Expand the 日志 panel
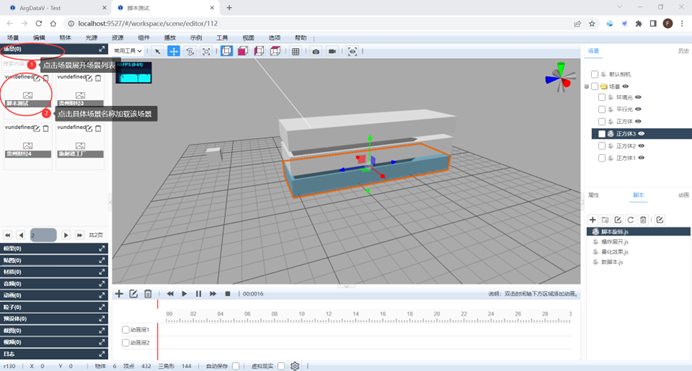Screen dimensions: 692x371 click(102, 354)
